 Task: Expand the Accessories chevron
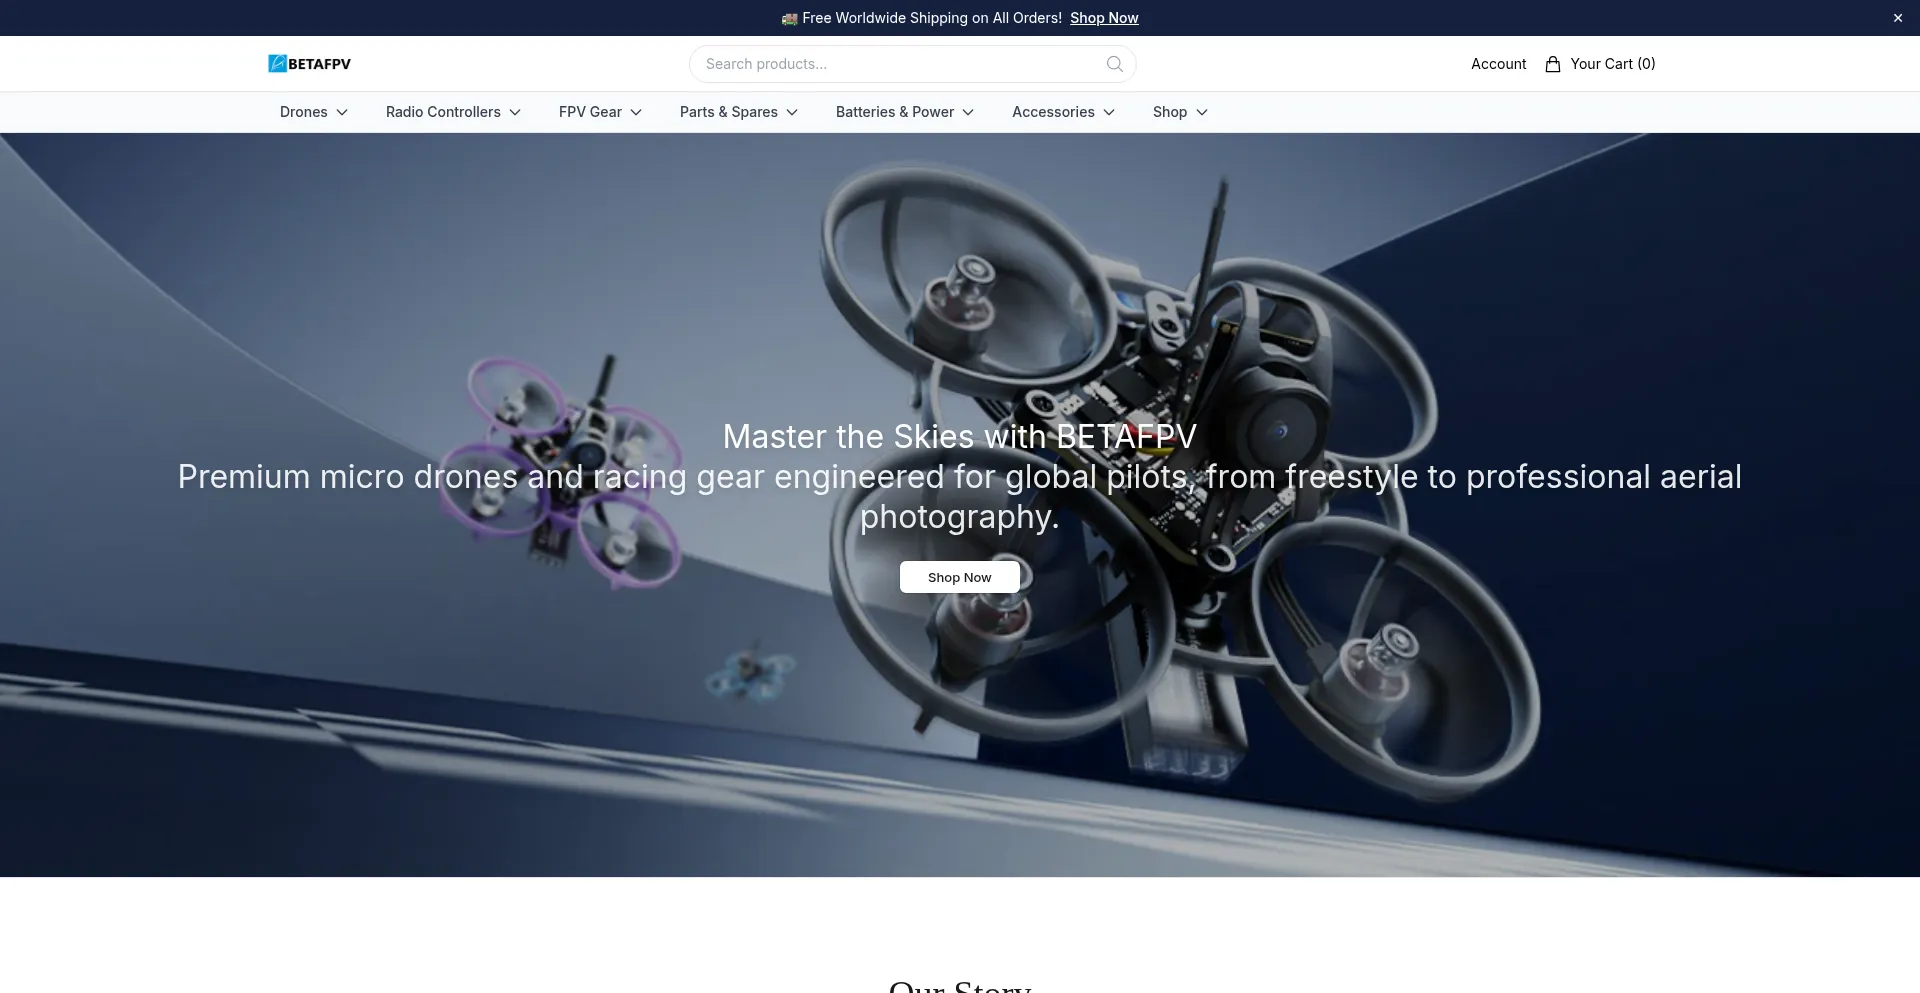(1109, 112)
